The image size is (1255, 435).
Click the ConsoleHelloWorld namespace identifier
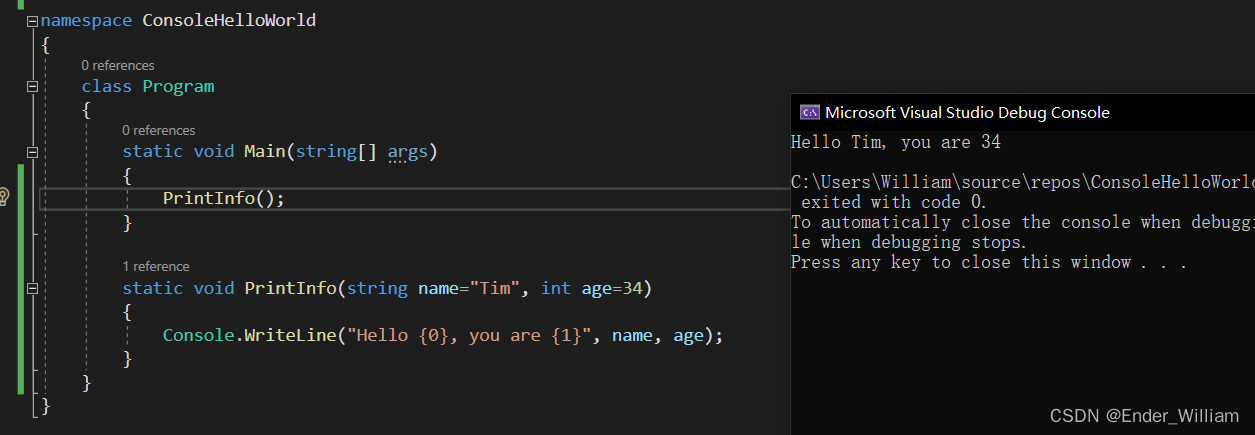[x=229, y=21]
